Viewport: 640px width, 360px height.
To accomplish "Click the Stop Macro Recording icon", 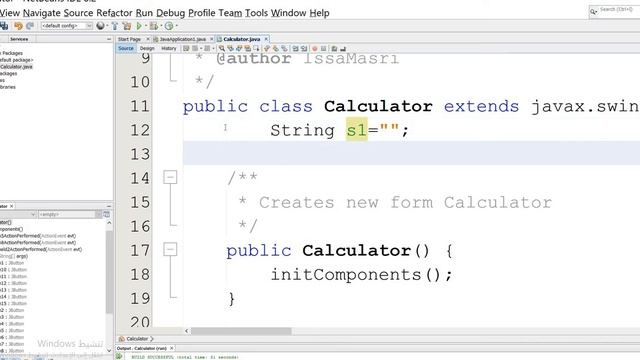I will [323, 49].
